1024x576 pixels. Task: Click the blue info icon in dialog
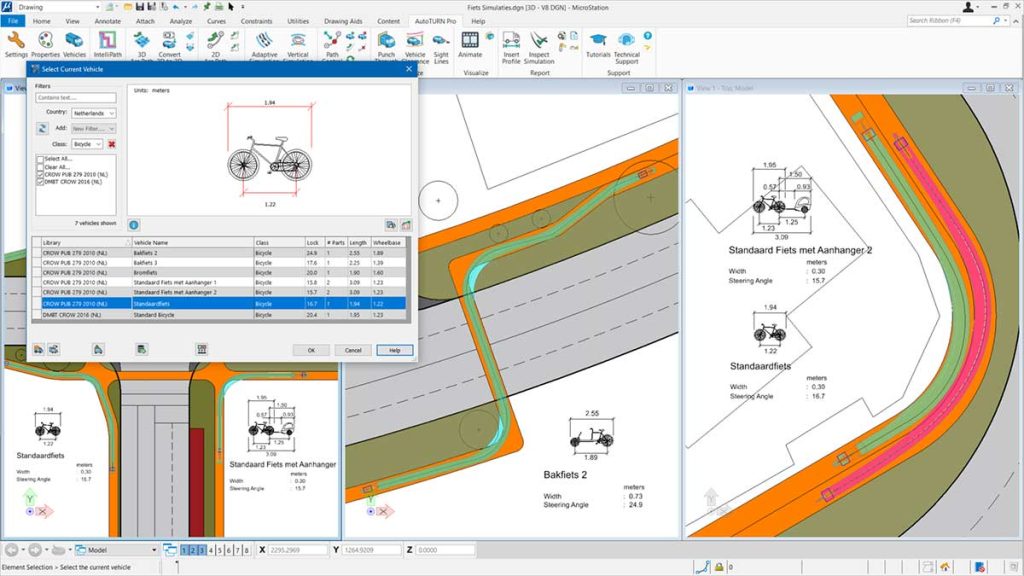tap(133, 225)
